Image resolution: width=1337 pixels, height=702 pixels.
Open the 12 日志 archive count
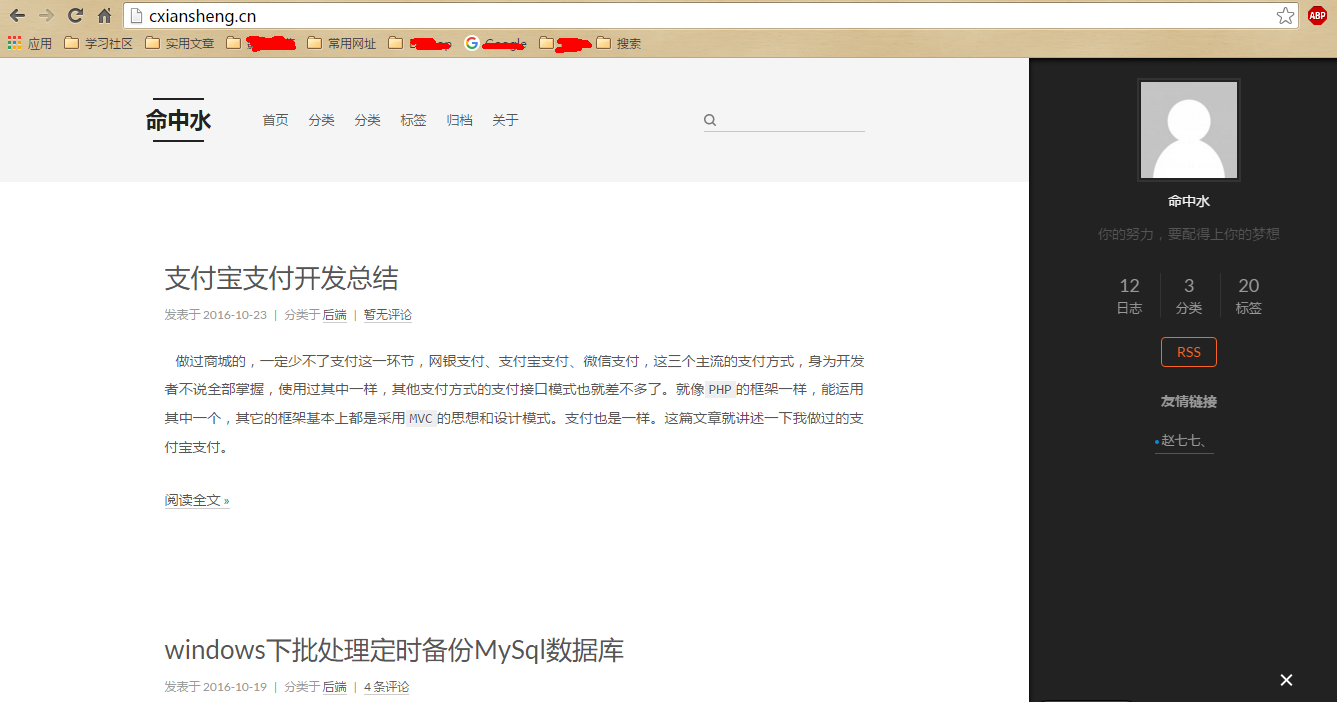[1129, 295]
